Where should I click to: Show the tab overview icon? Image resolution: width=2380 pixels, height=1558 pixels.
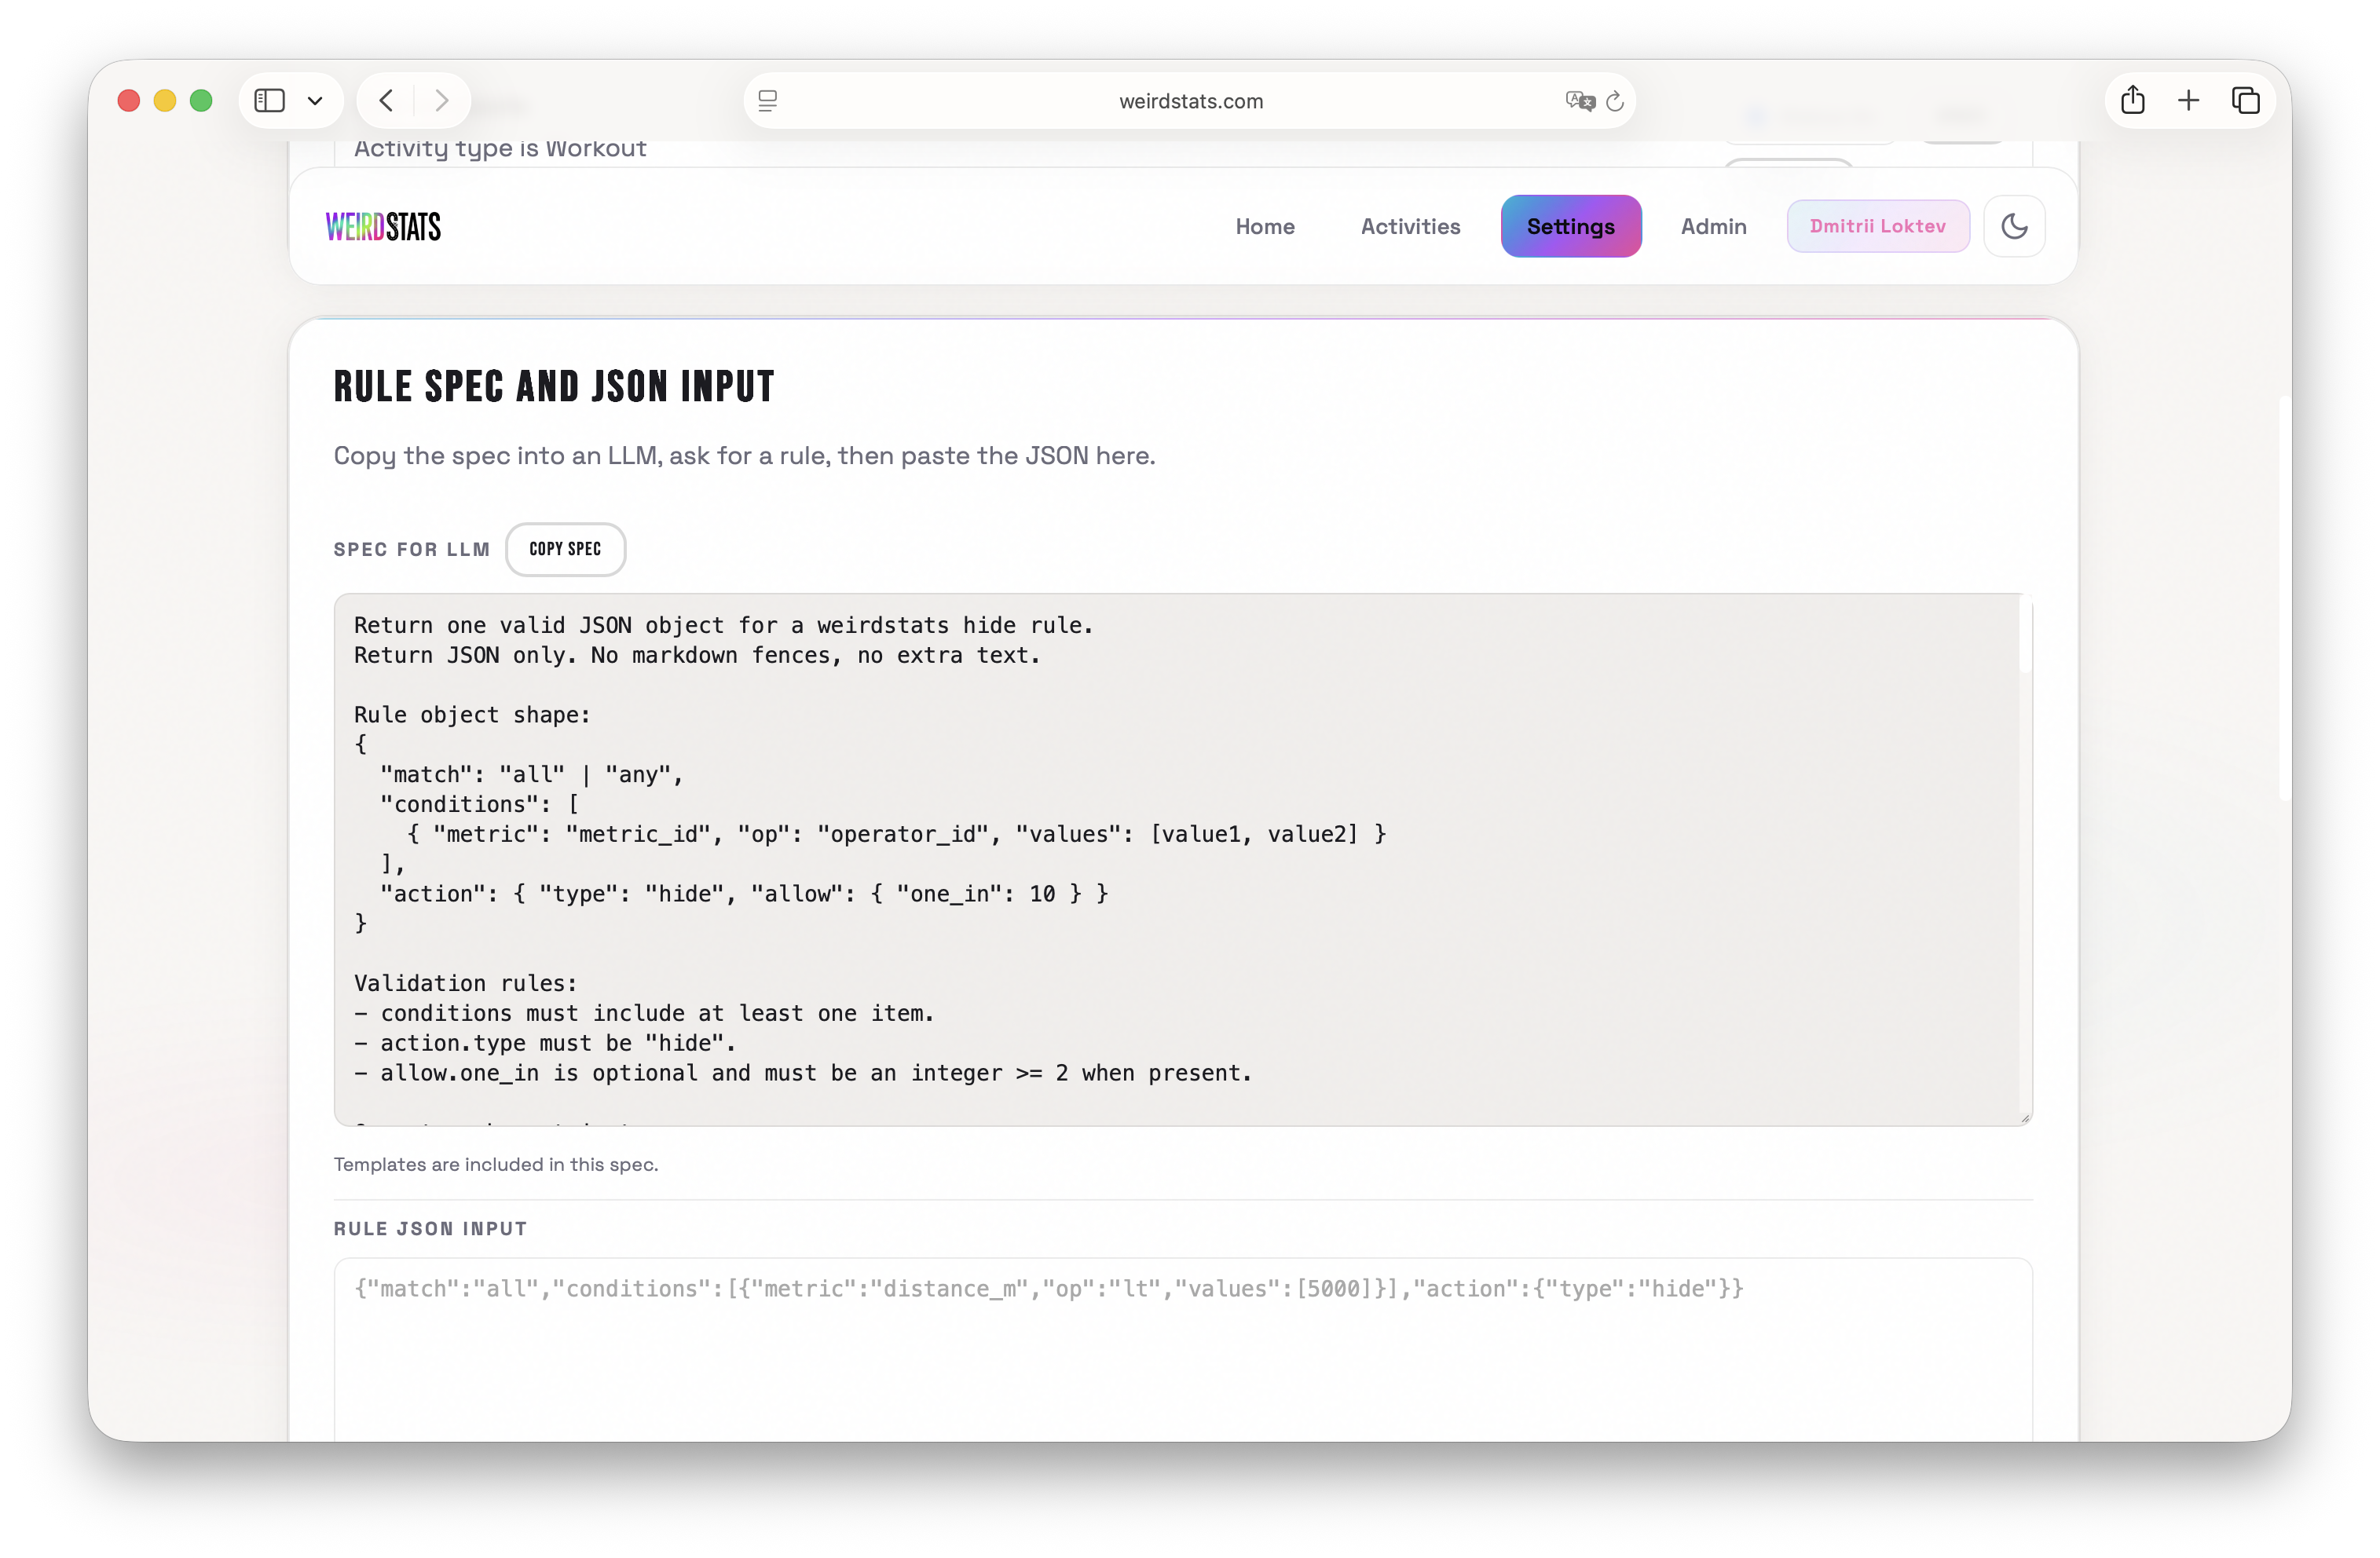click(2245, 101)
